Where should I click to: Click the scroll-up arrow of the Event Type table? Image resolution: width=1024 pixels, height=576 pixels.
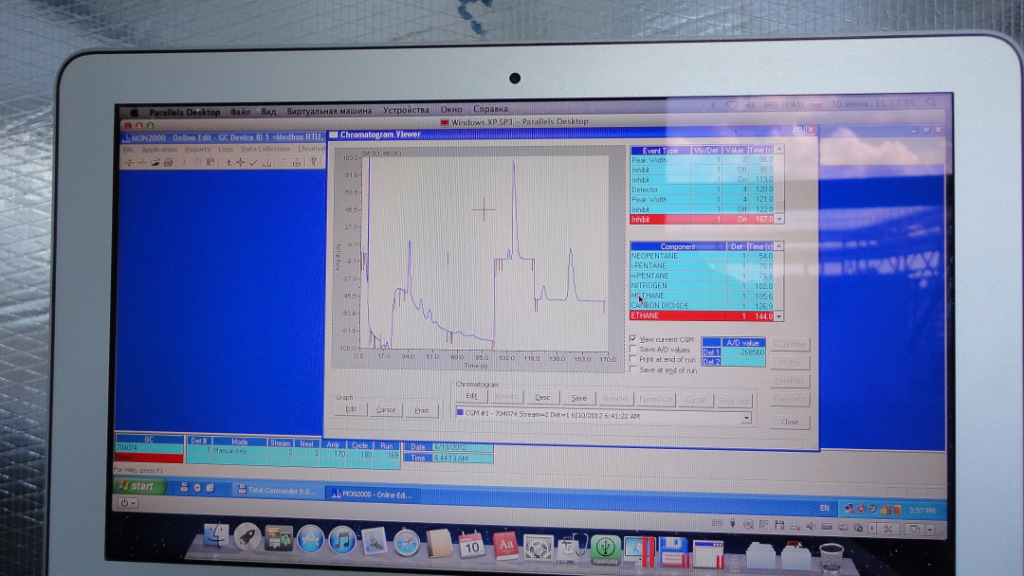[x=778, y=150]
